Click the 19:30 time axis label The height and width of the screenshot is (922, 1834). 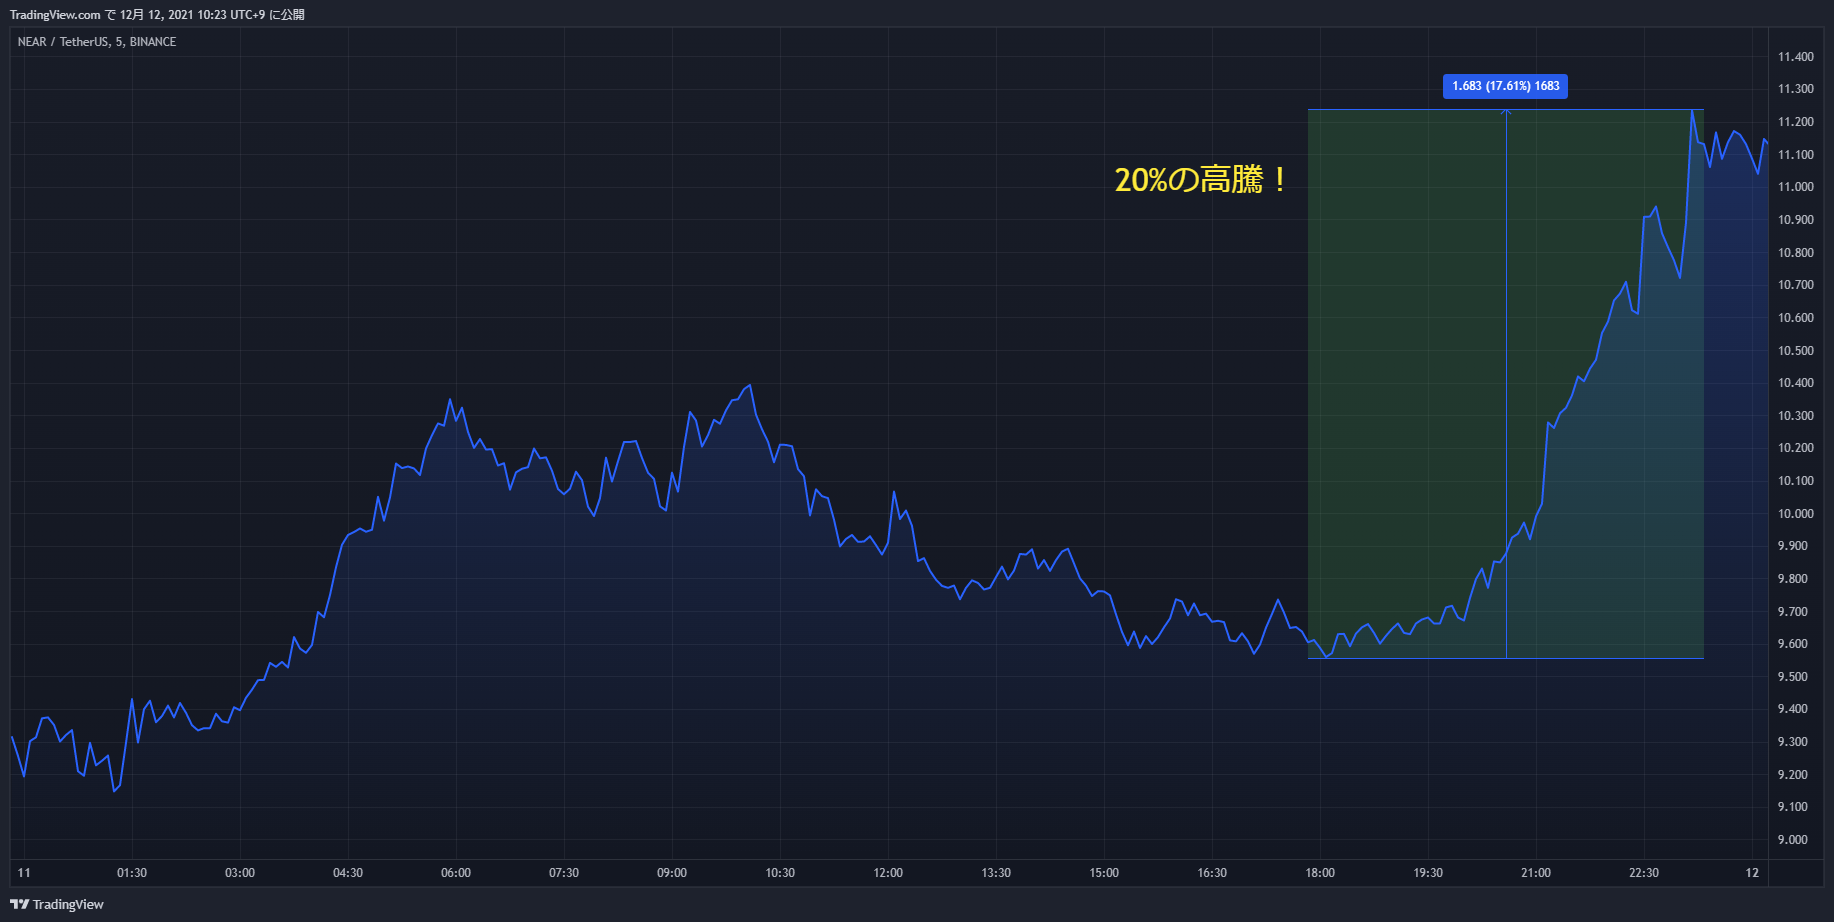(x=1428, y=873)
